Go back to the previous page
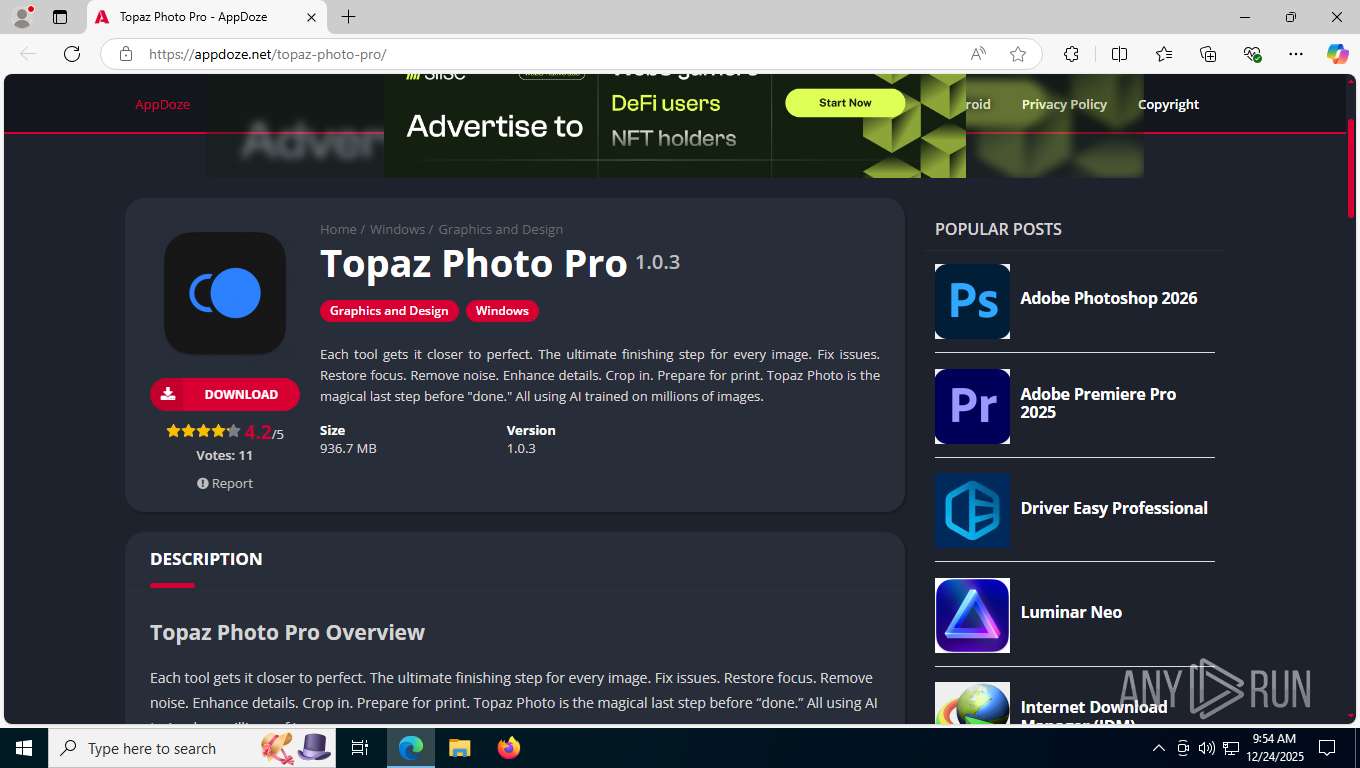1360x768 pixels. pyautogui.click(x=28, y=54)
